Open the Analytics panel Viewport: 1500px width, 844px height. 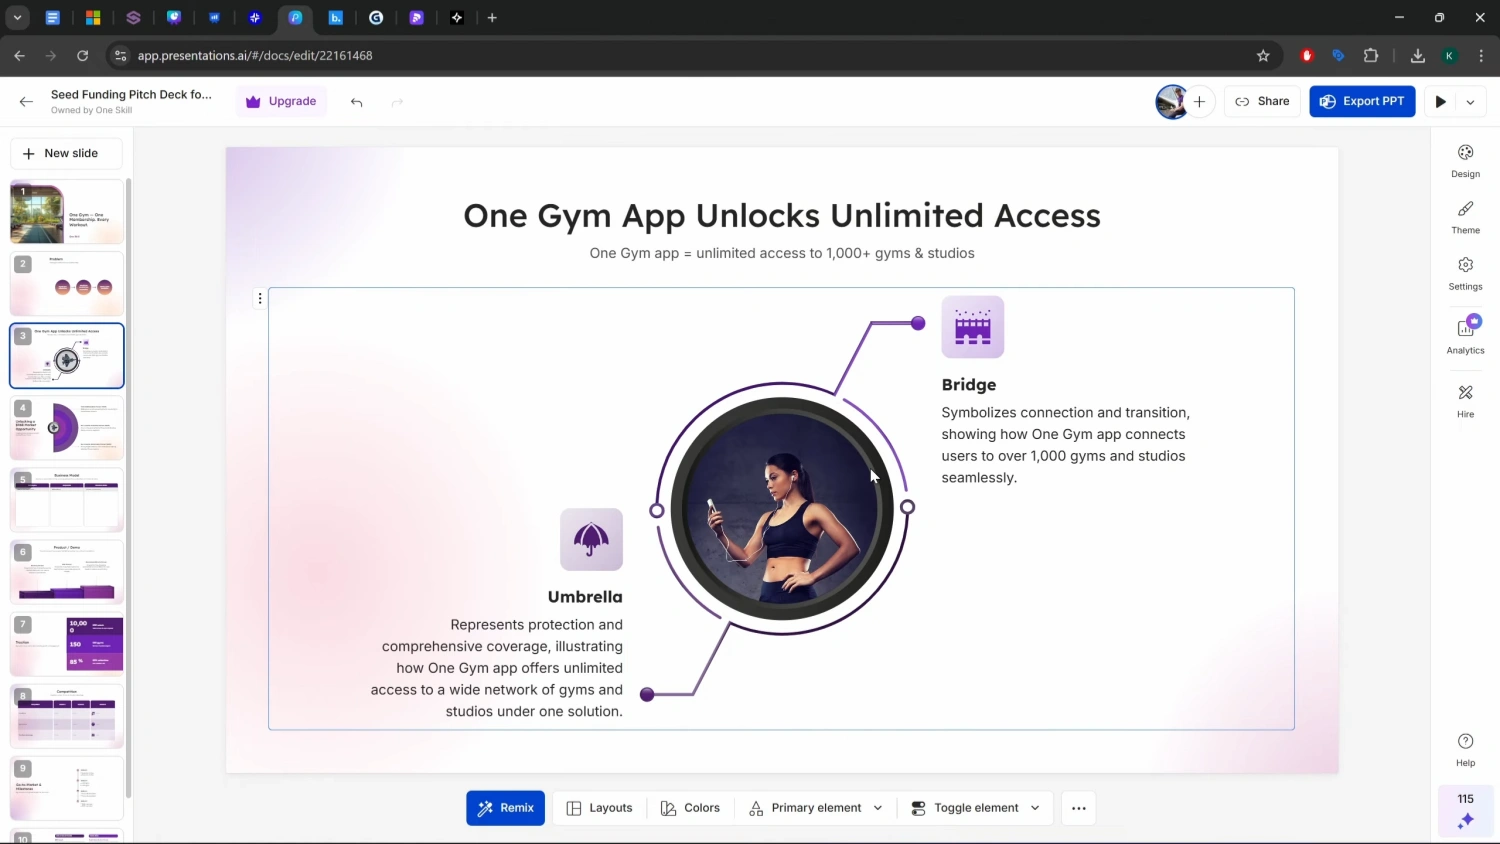[x=1465, y=335]
